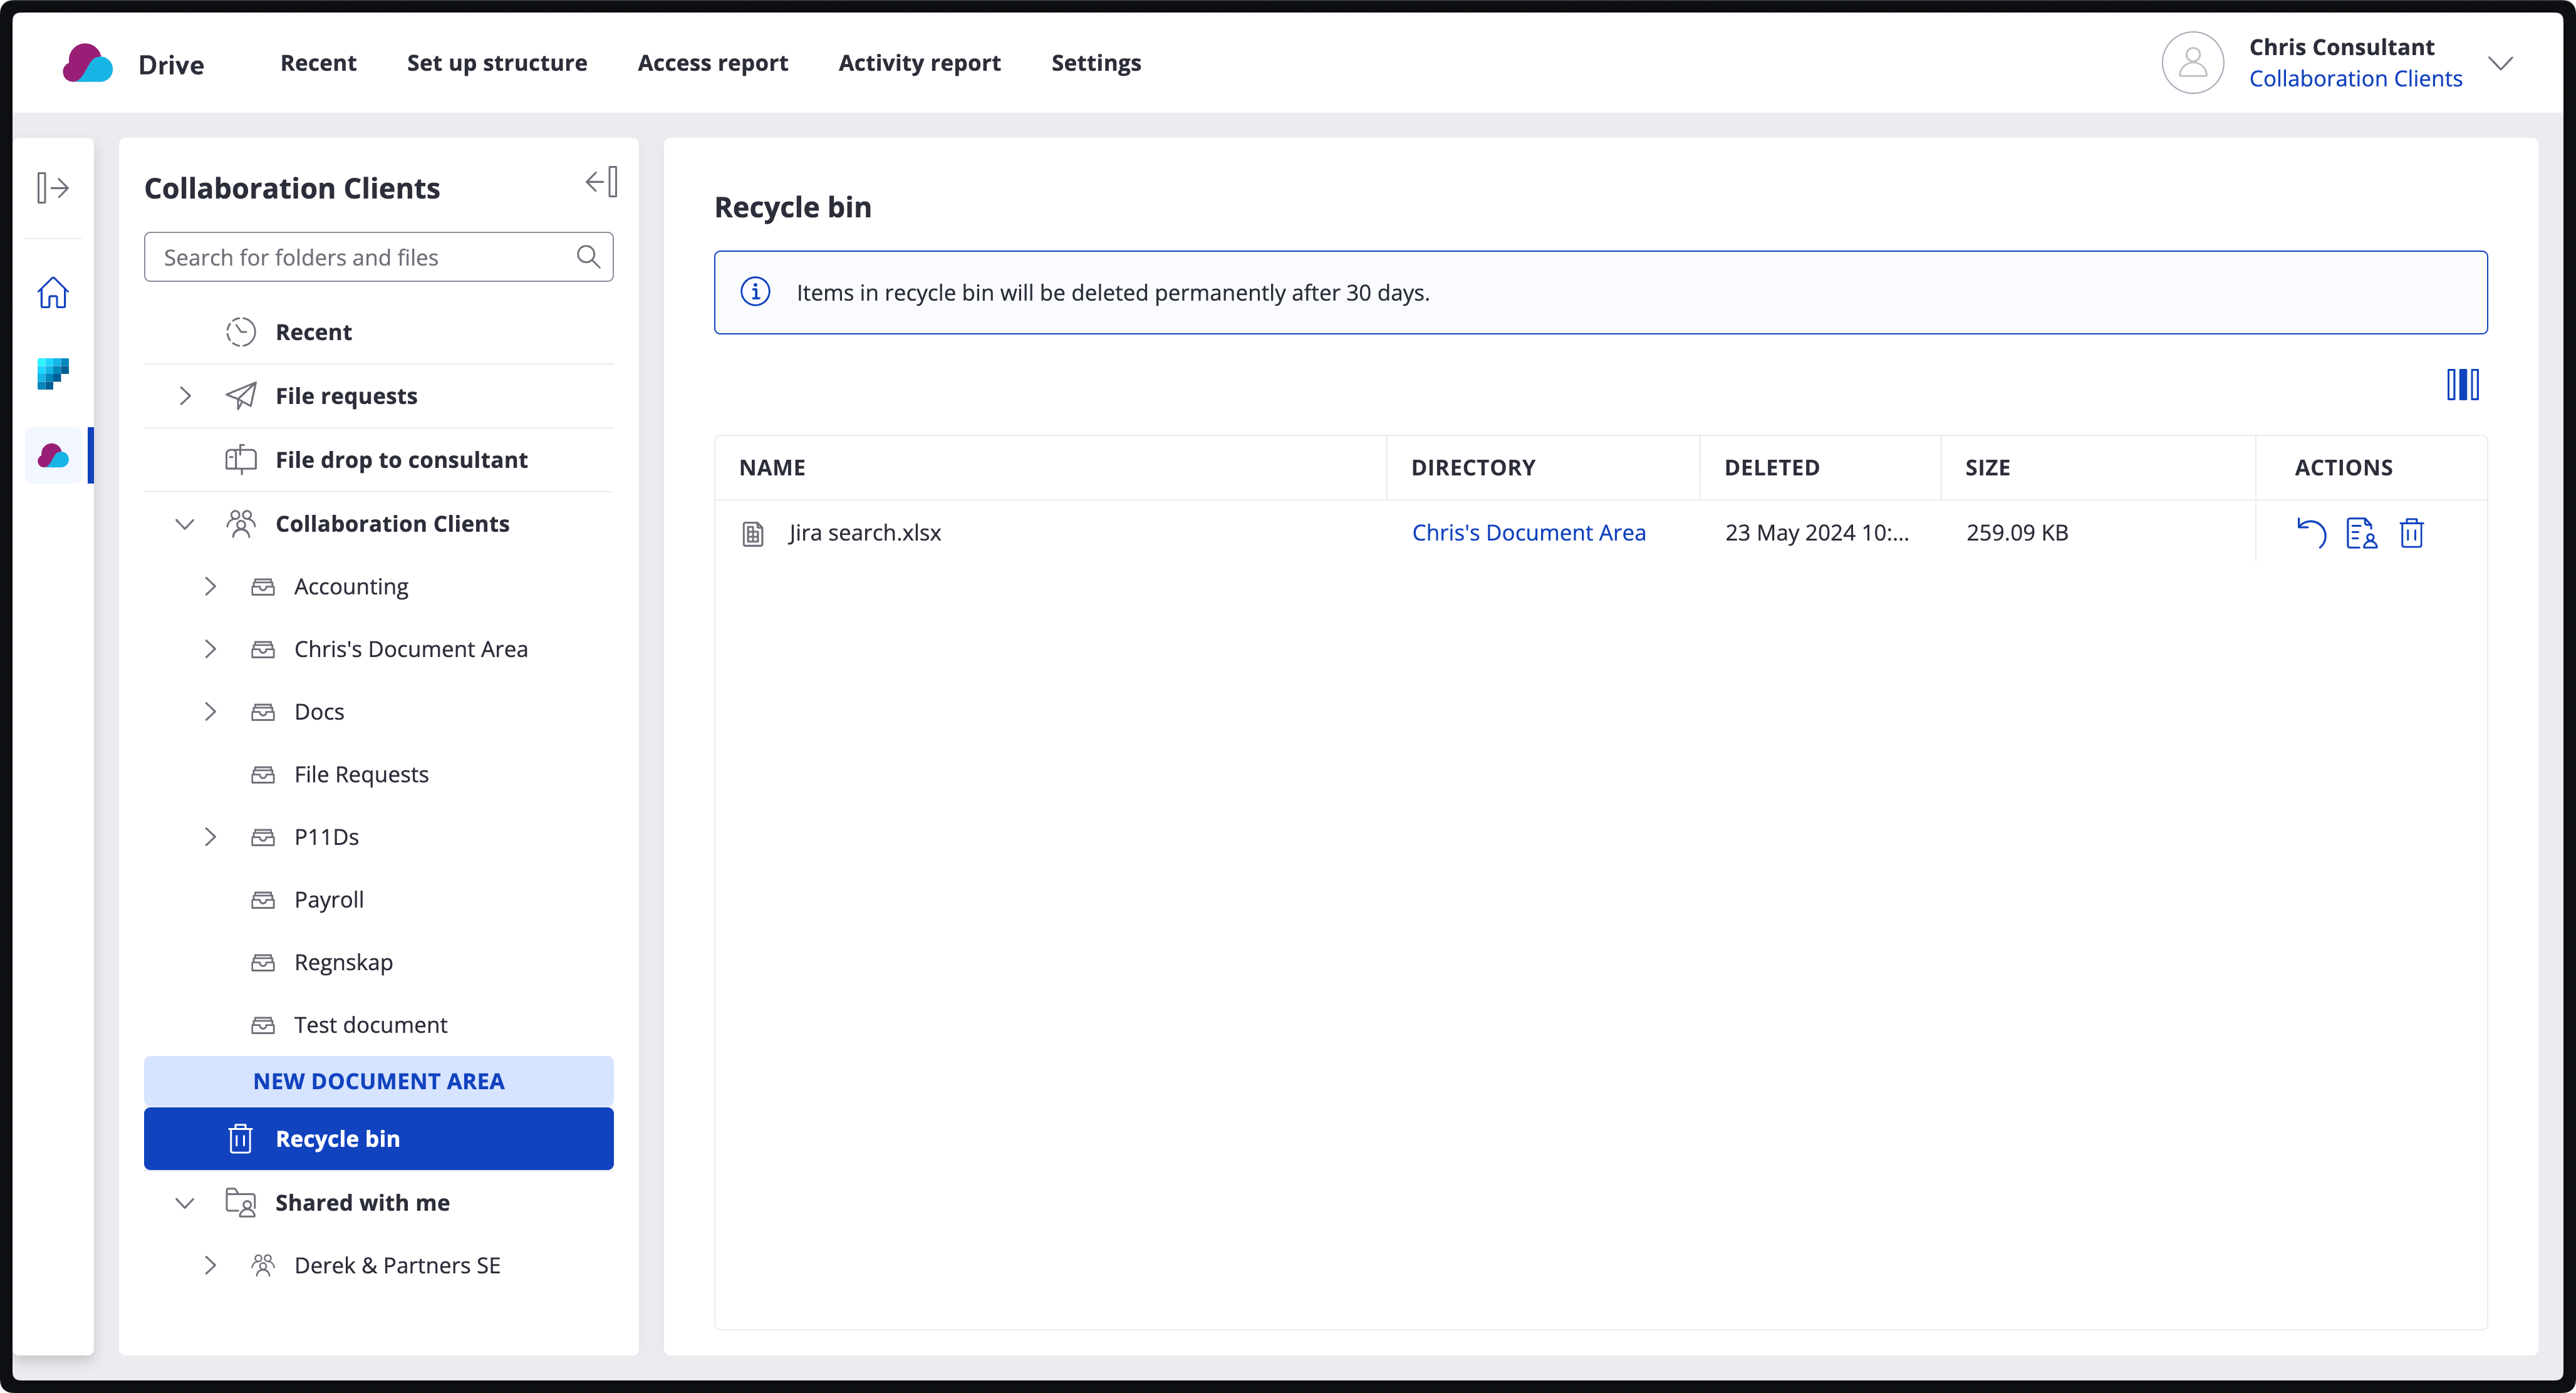Viewport: 2576px width, 1393px height.
Task: Open the Activity report menu
Action: 919,63
